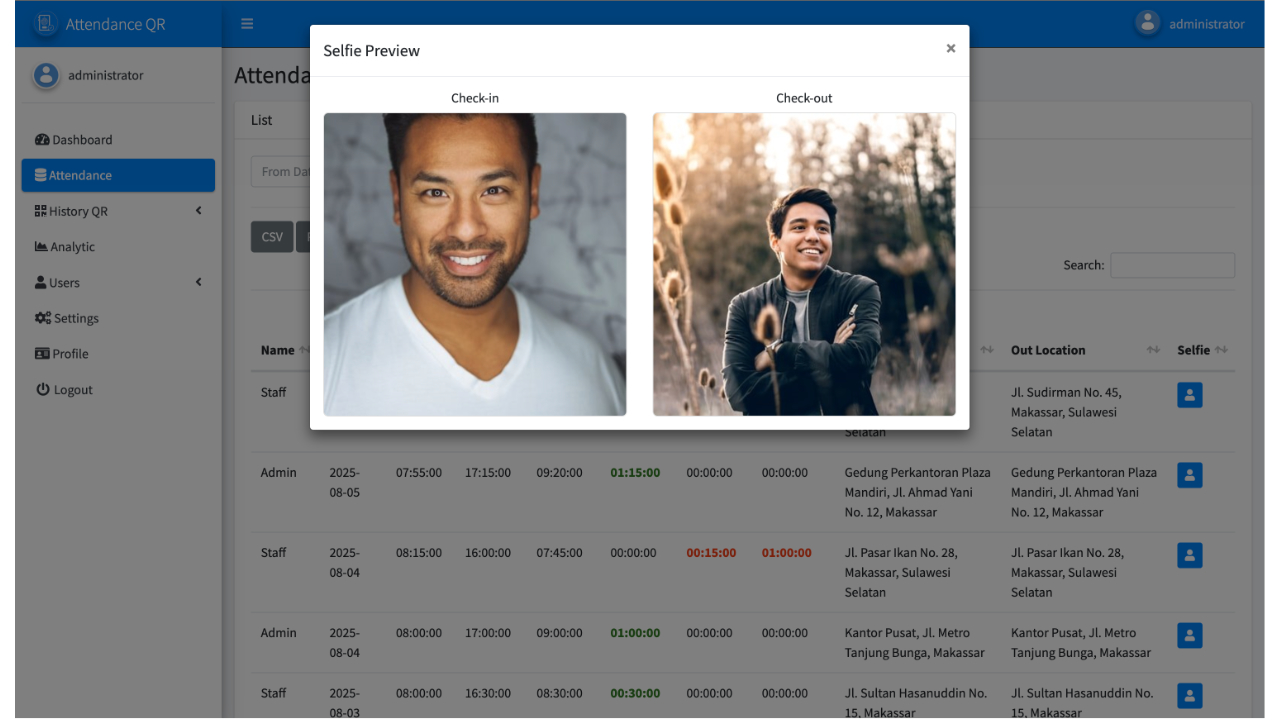Select the date cell 2025-08-03
Viewport: 1280px width, 720px height.
click(x=345, y=702)
